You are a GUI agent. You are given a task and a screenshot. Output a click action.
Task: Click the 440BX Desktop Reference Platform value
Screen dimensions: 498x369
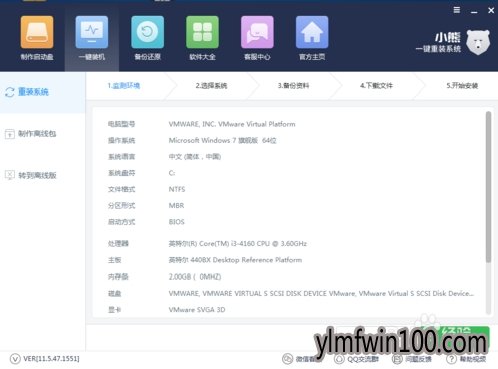235,260
